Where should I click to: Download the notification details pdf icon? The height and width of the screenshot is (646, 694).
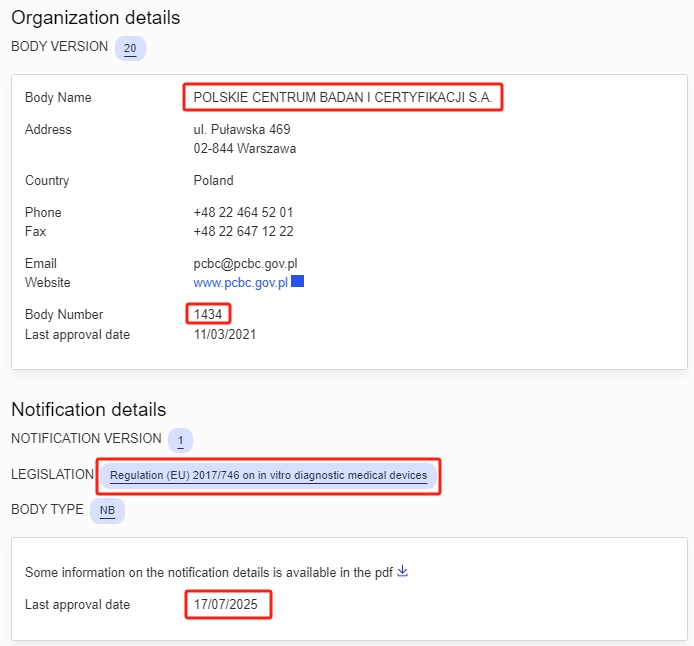pyautogui.click(x=402, y=571)
